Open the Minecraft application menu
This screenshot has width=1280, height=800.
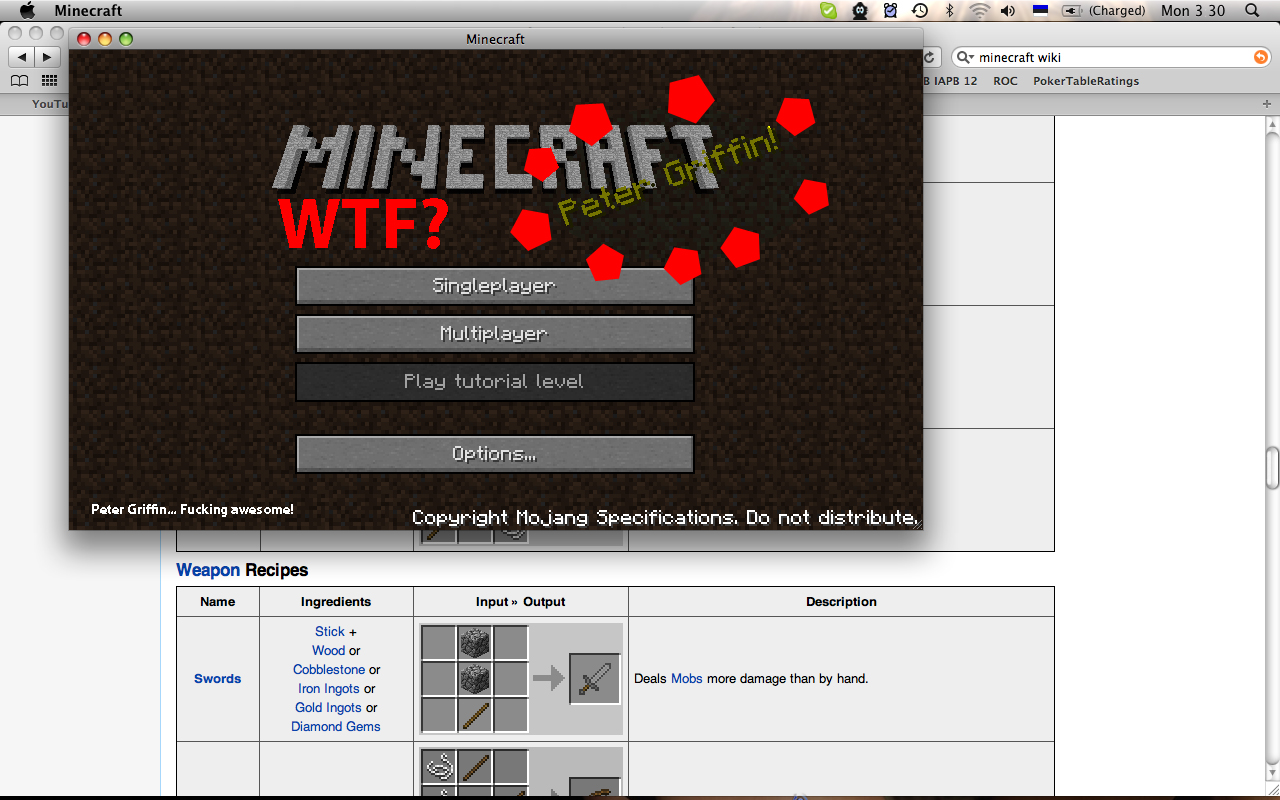coord(88,11)
